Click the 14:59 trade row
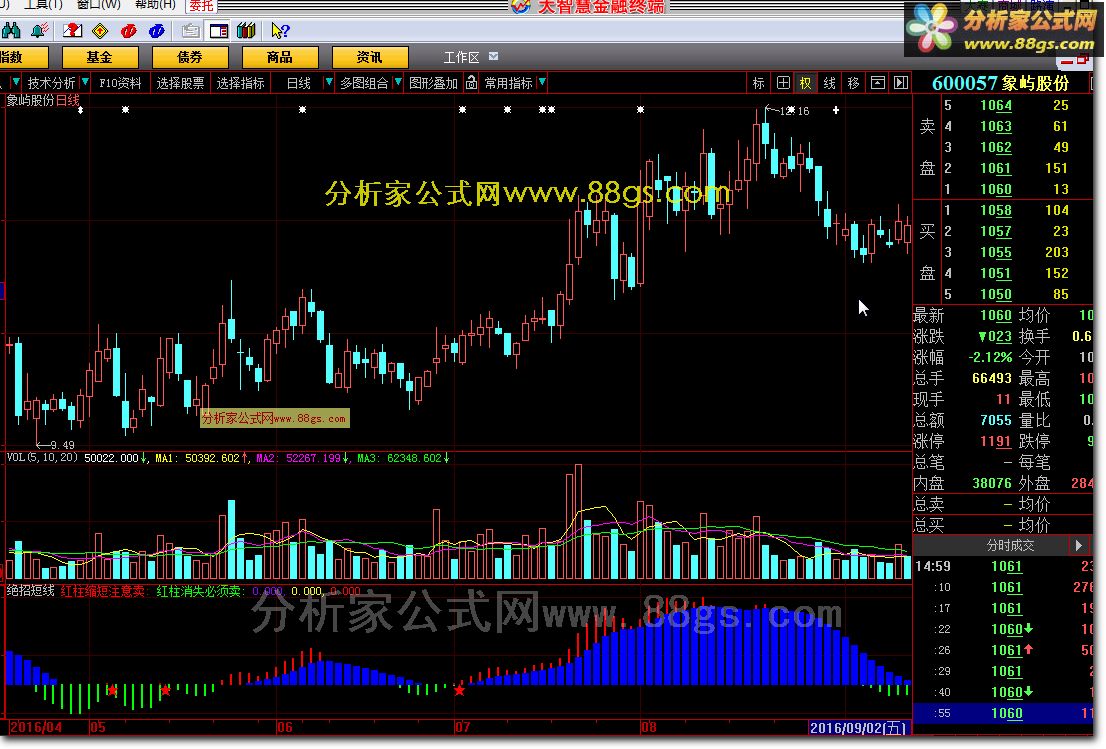This screenshot has height=749, width=1106. [1003, 566]
